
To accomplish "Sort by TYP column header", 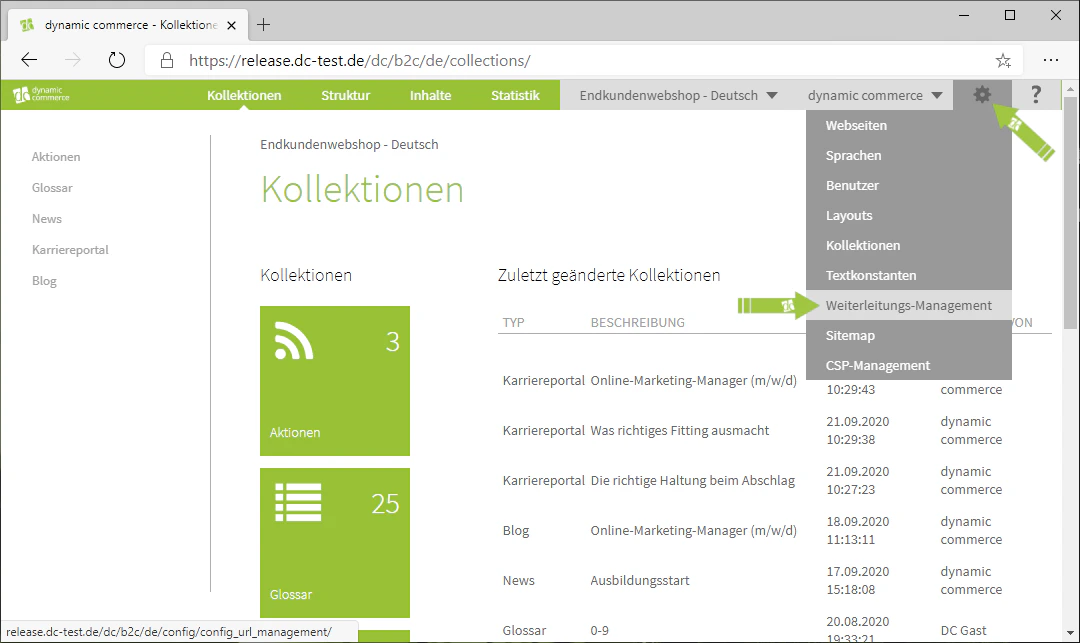I will [x=513, y=322].
